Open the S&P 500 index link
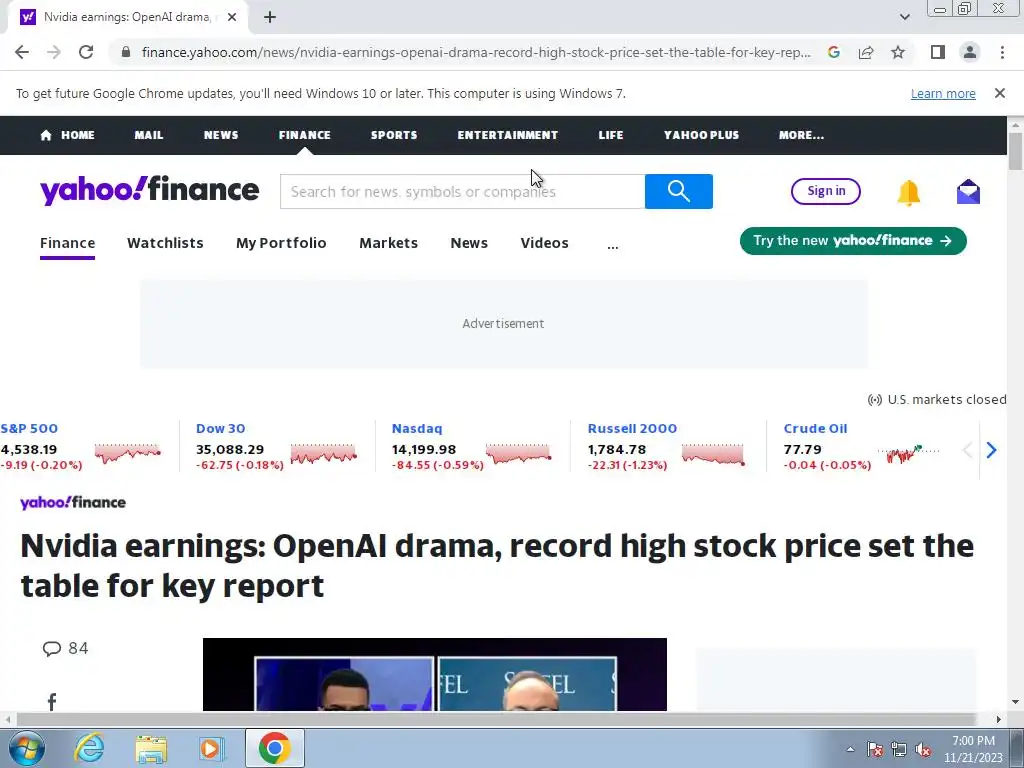The image size is (1024, 768). point(29,428)
